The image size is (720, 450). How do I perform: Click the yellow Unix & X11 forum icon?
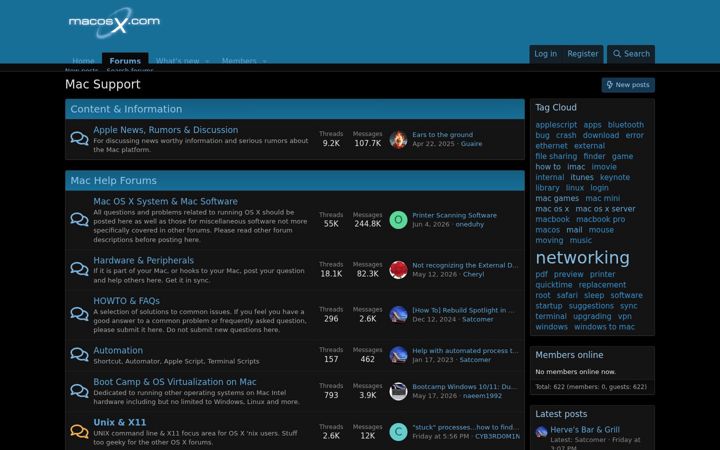click(79, 431)
